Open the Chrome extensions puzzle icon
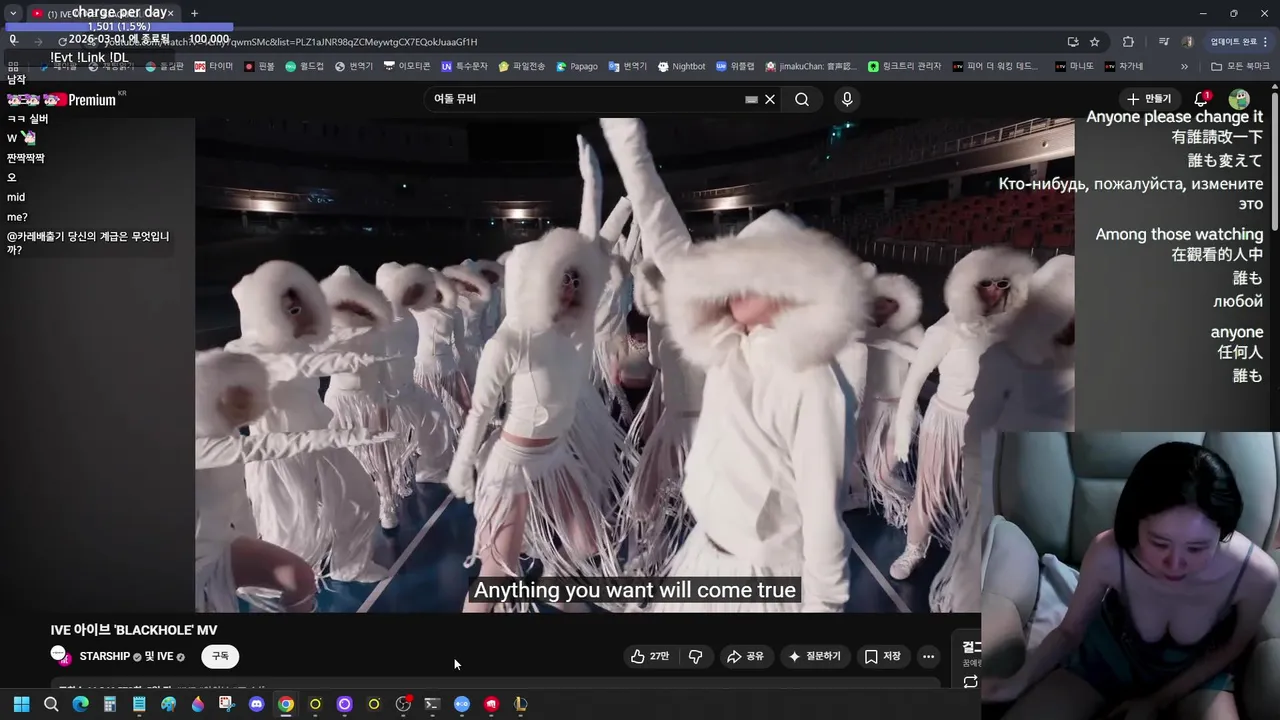This screenshot has height=720, width=1280. 1128,42
